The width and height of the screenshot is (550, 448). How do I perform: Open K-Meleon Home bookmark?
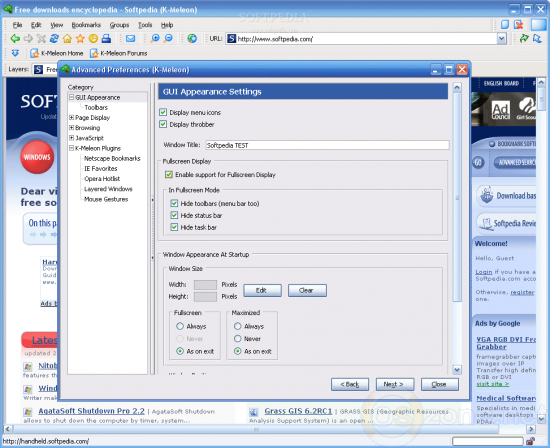tap(56, 53)
